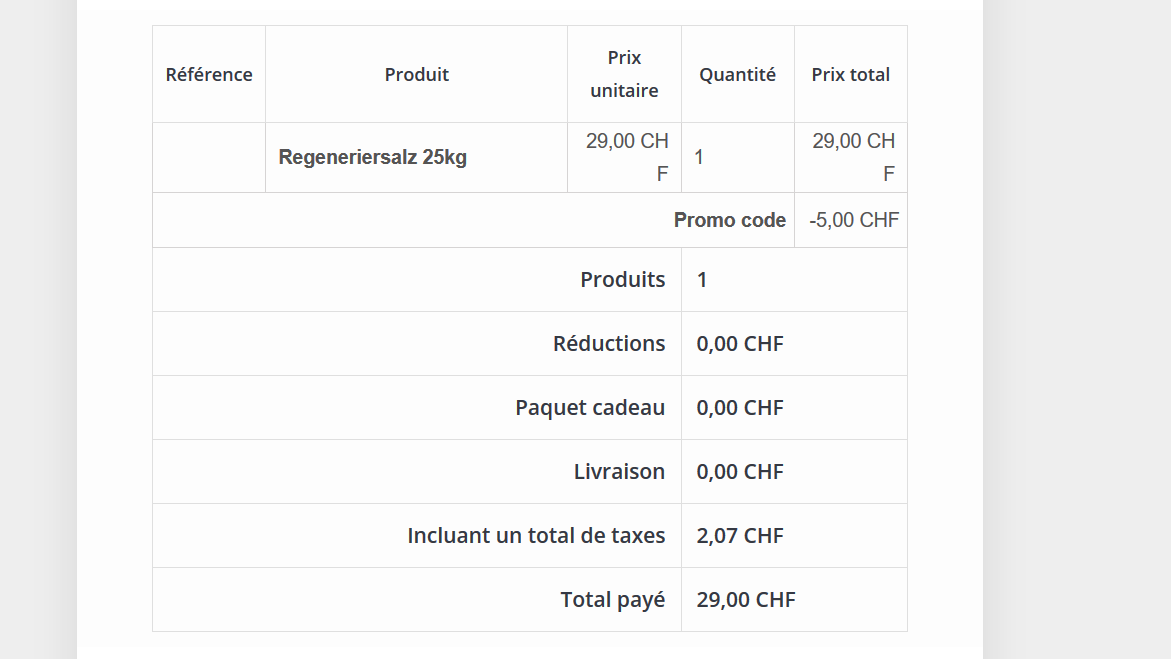The height and width of the screenshot is (659, 1171).
Task: Click the Réductions row label
Action: pos(609,344)
